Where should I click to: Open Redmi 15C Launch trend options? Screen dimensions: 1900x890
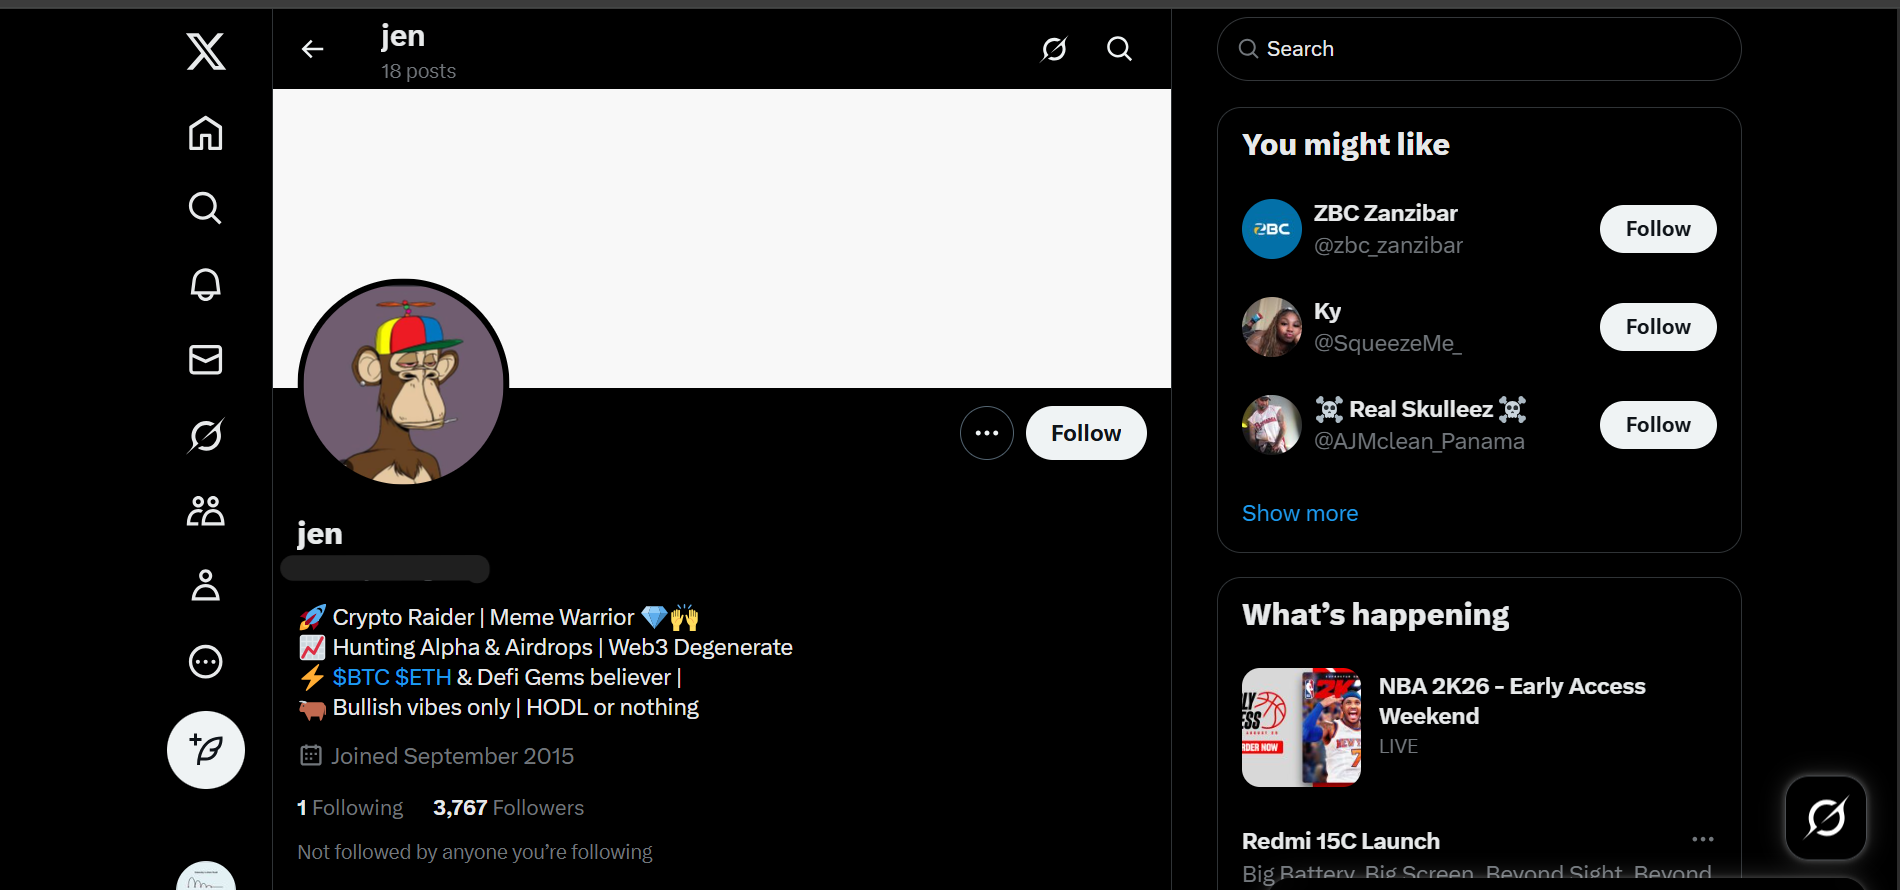tap(1702, 840)
